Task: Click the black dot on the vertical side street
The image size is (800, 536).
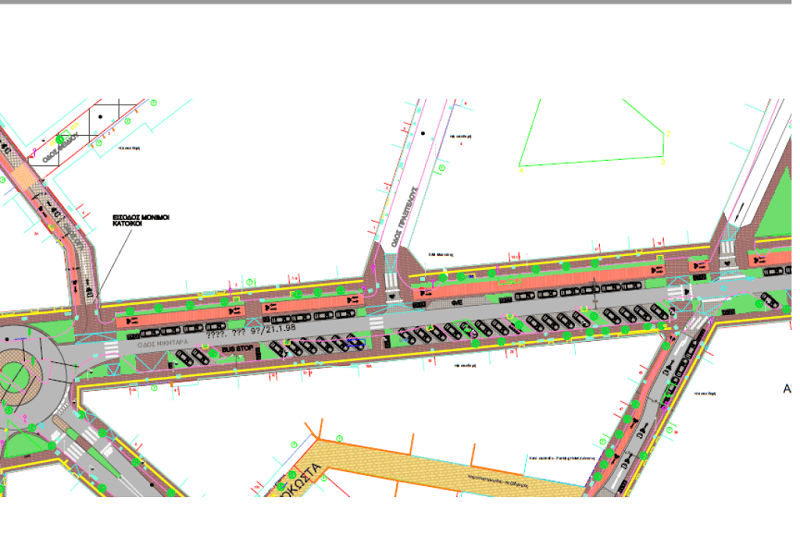Action: (423, 134)
